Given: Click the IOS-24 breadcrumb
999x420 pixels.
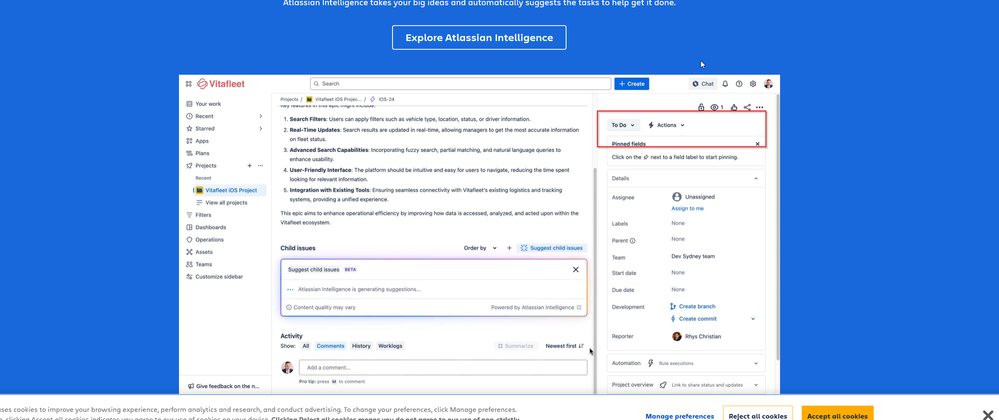Looking at the screenshot, I should [x=387, y=99].
